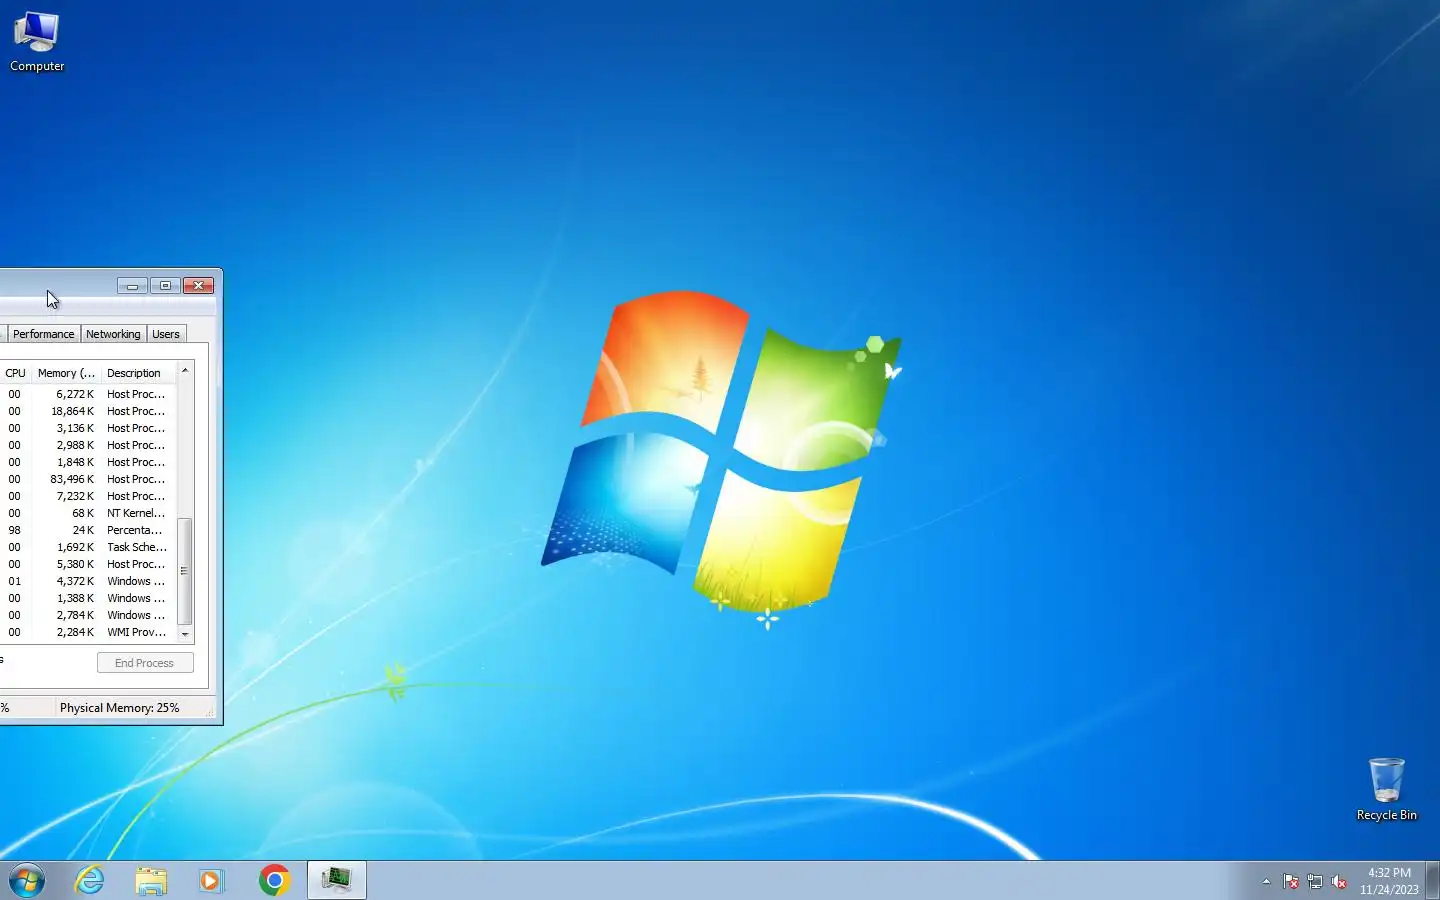Select the Task Sche... process row
The width and height of the screenshot is (1440, 900).
(88, 547)
